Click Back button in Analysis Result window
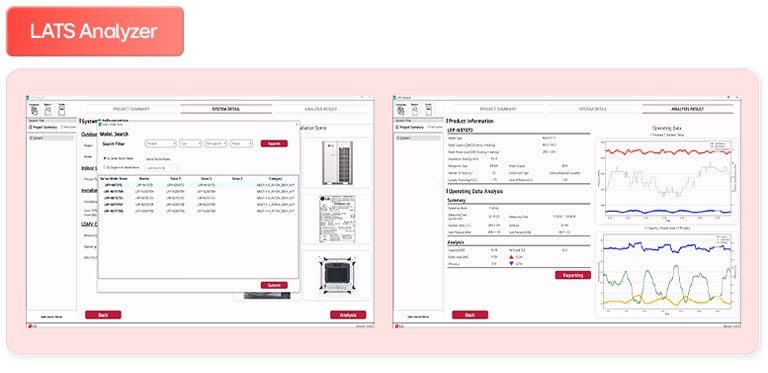768x373 pixels. point(470,315)
